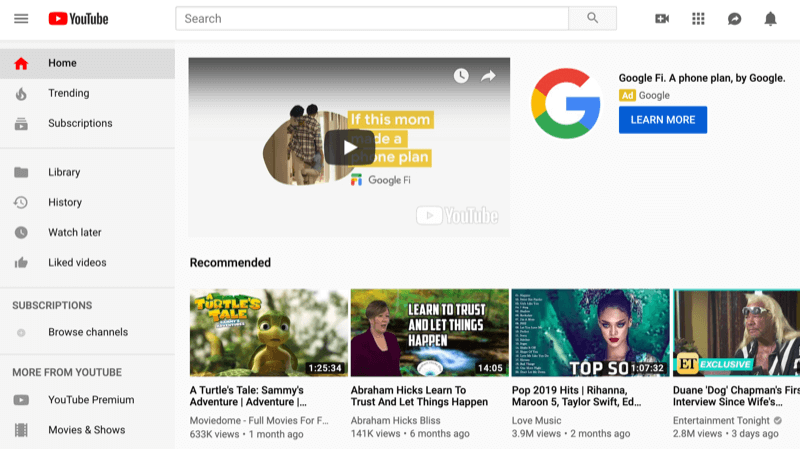Click the Google Fi label in ad video
Viewport: 800px width, 449px height.
tap(381, 180)
